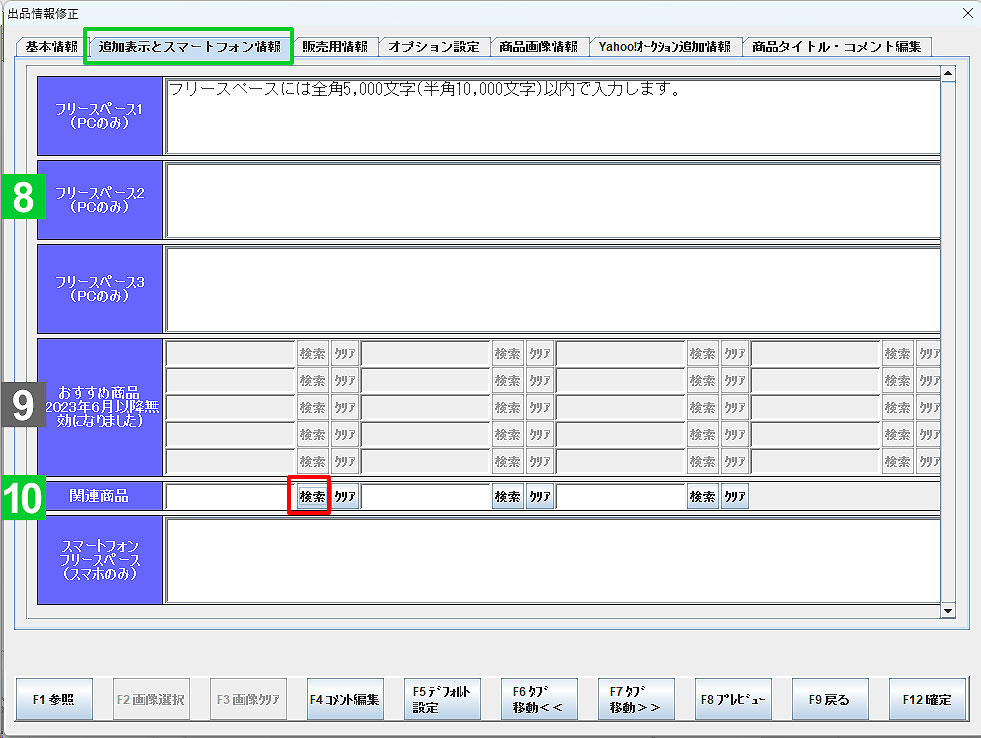Image resolution: width=981 pixels, height=738 pixels.
Task: Open F5 デフォルト設定
Action: tap(441, 698)
